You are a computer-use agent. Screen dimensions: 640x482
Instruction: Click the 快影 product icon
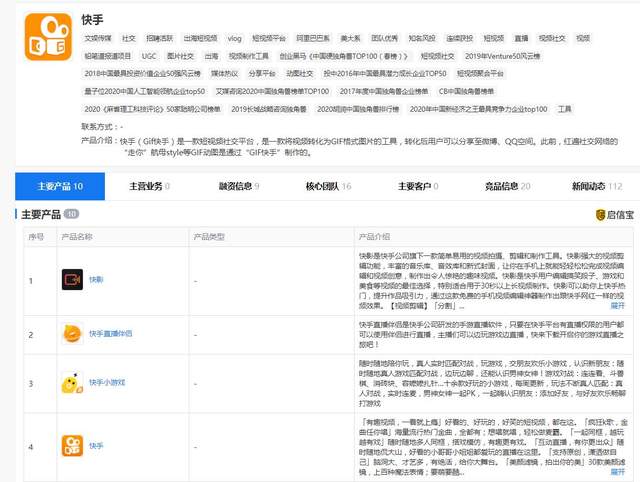point(72,280)
